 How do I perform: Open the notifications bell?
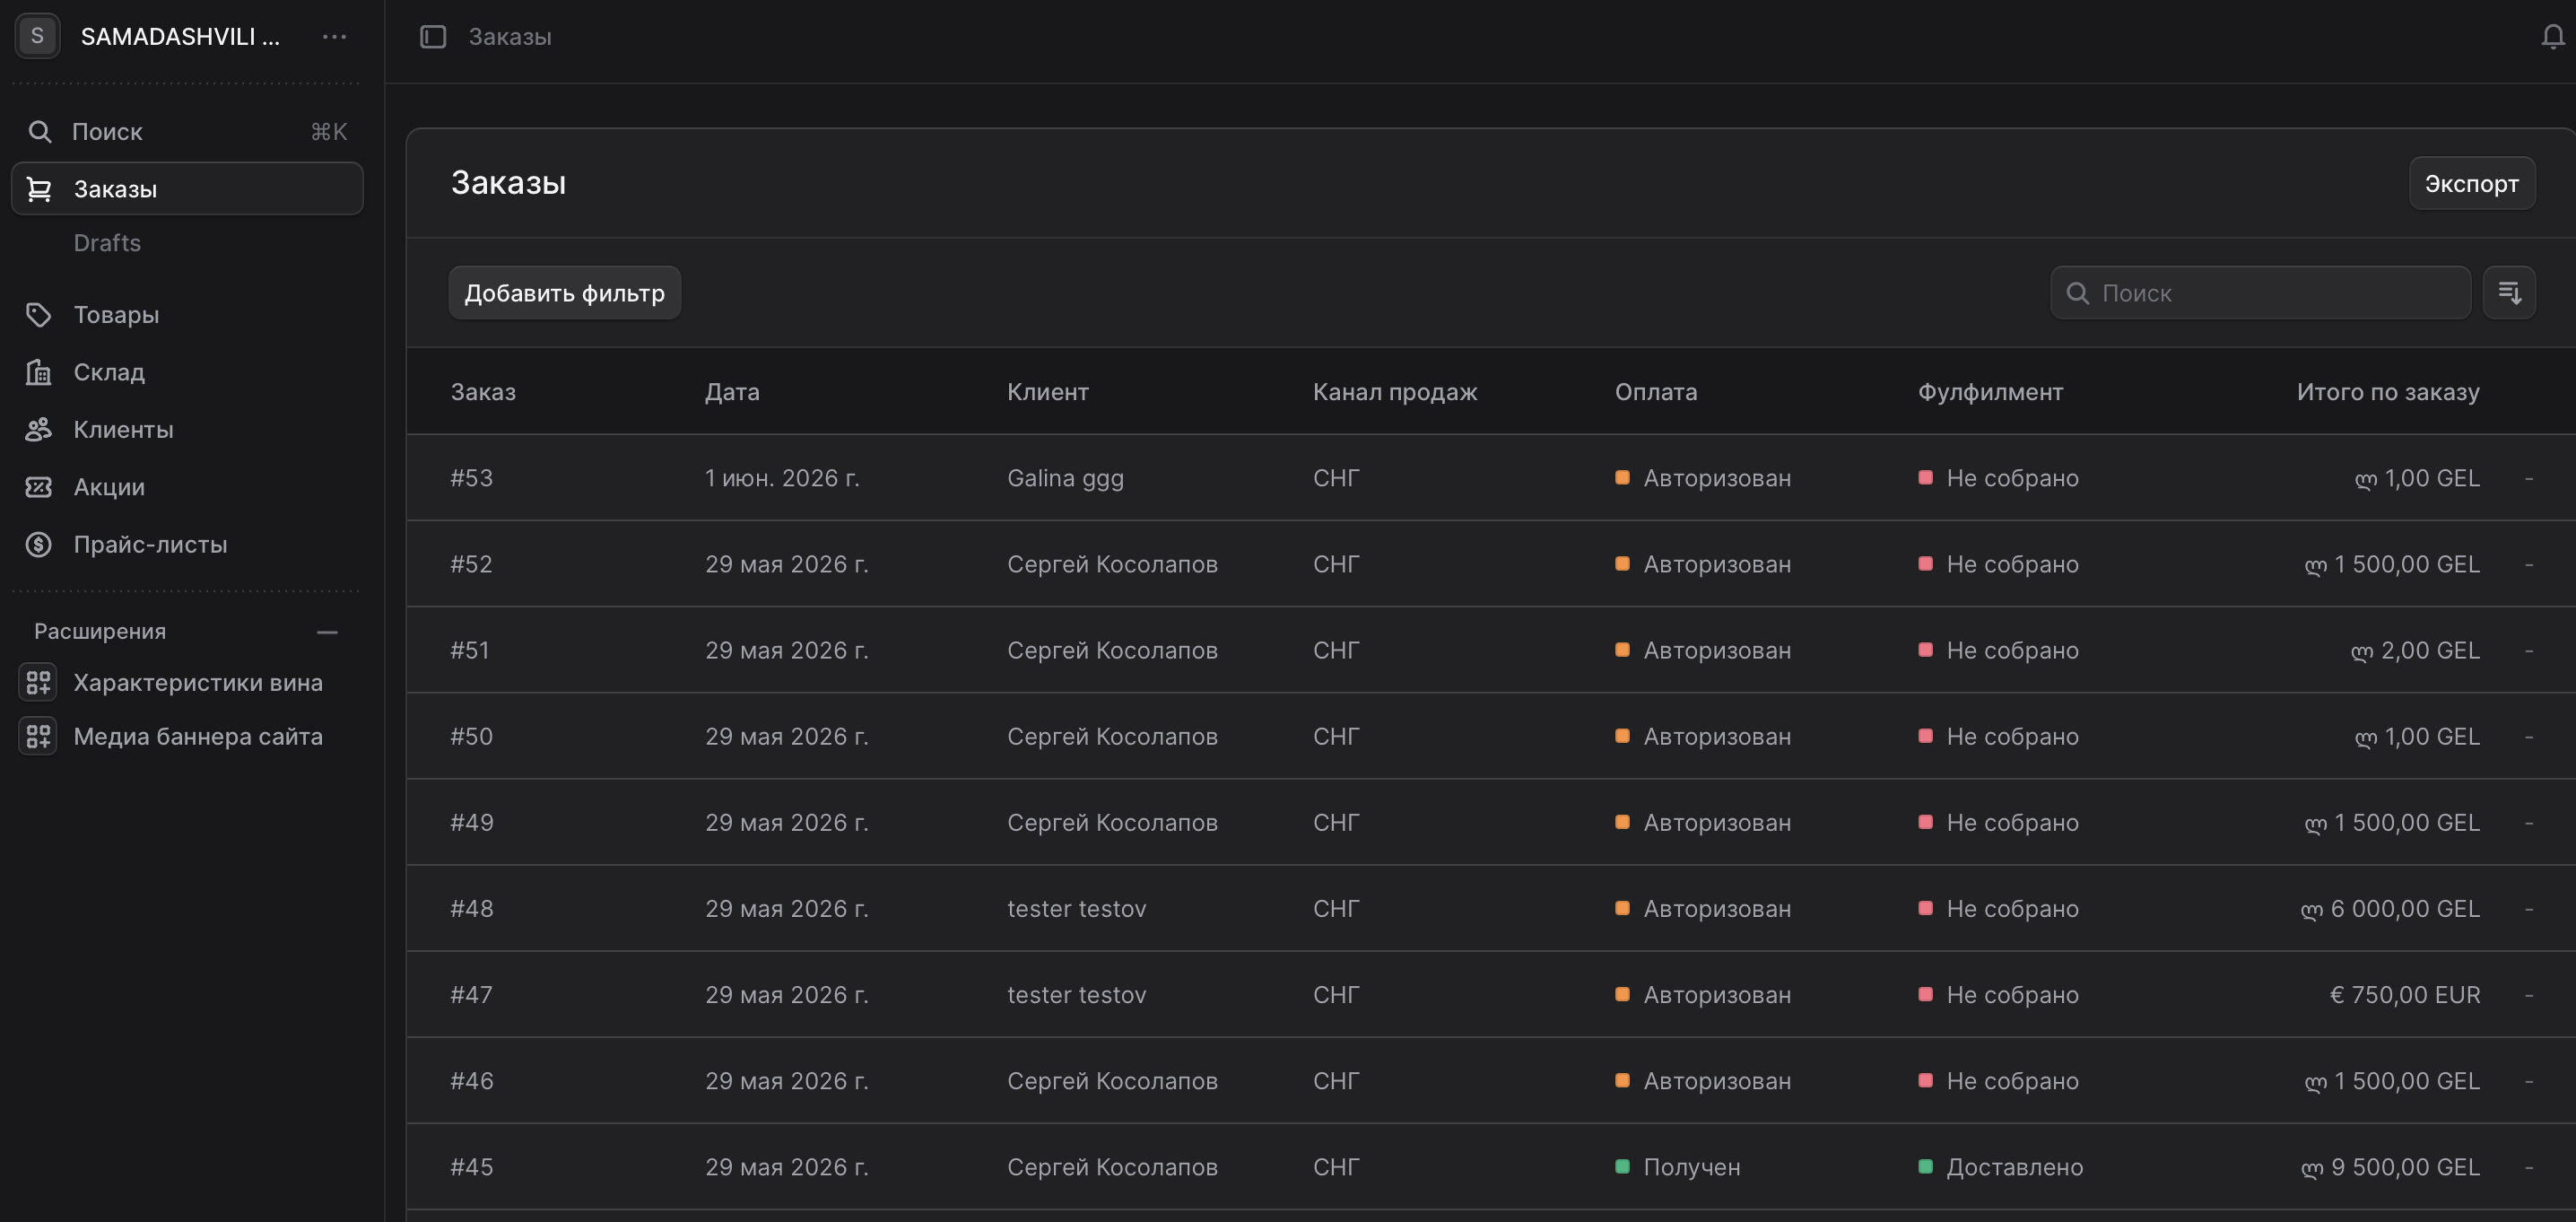tap(2552, 37)
